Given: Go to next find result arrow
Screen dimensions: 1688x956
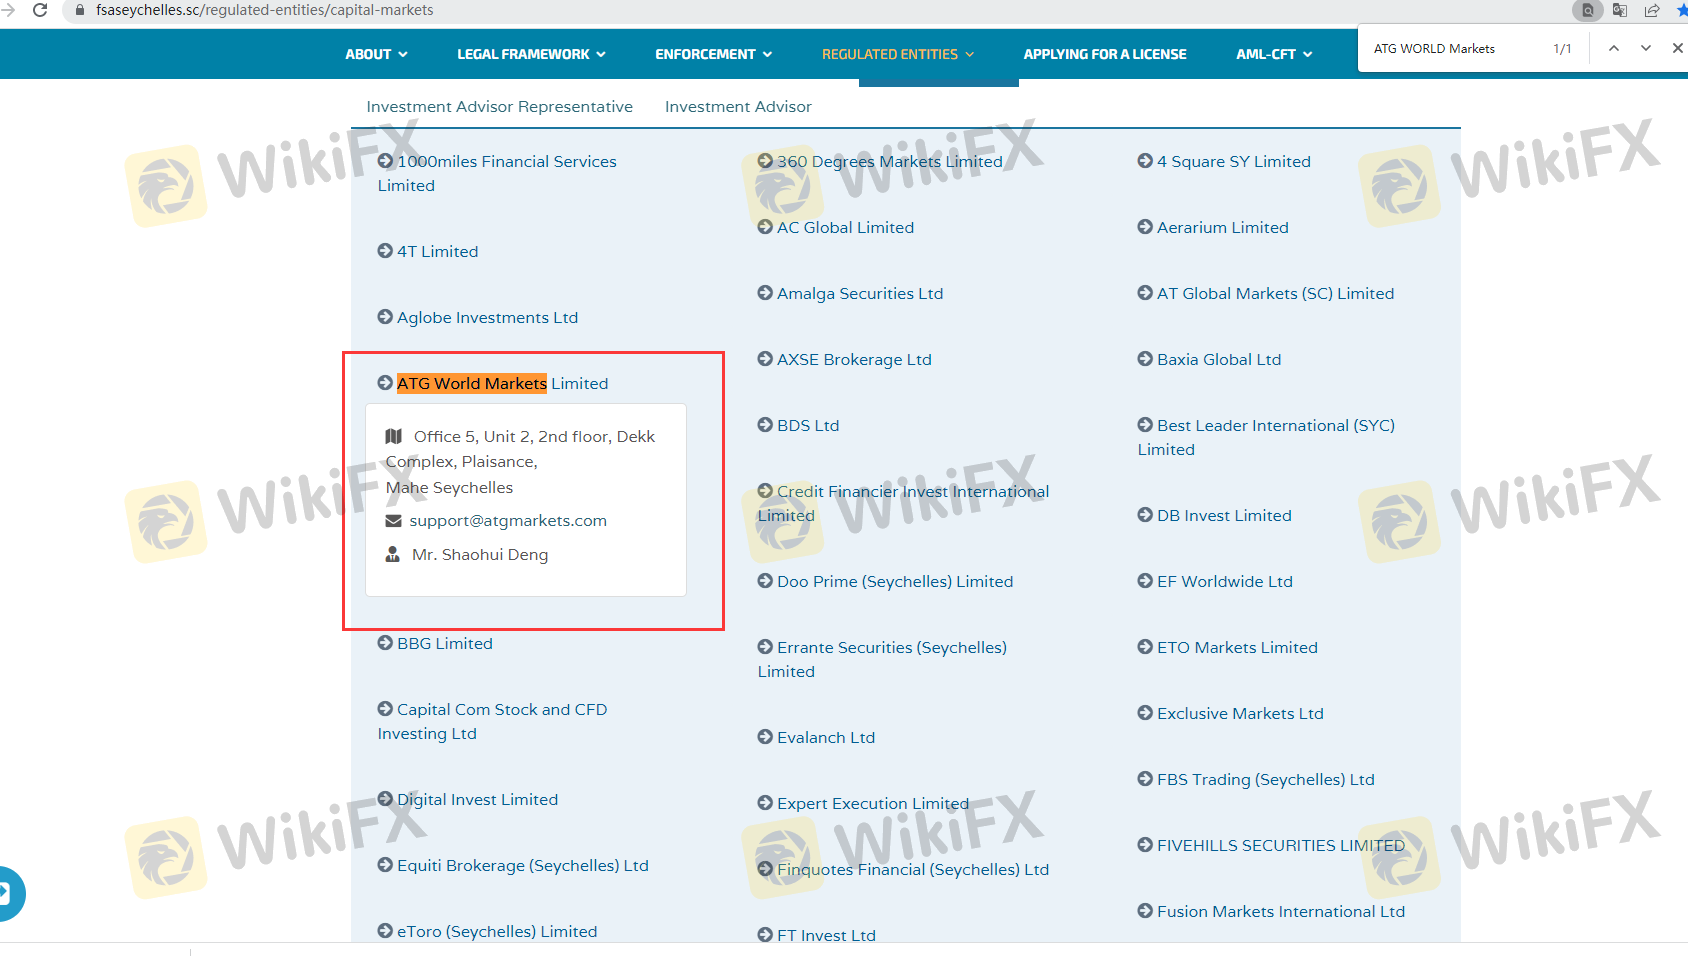Looking at the screenshot, I should click(1645, 48).
